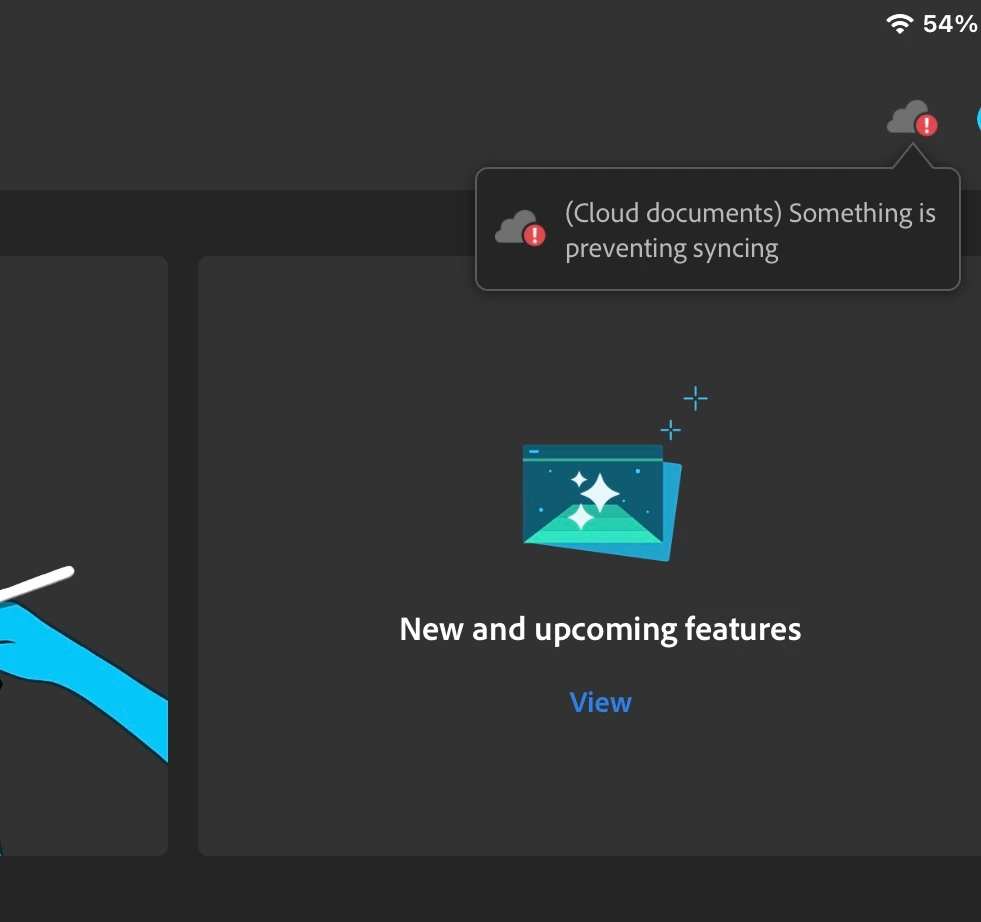Screen dimensions: 981x922
Task: Click the cloud warning icon inside the tooltip
Action: coord(520,228)
